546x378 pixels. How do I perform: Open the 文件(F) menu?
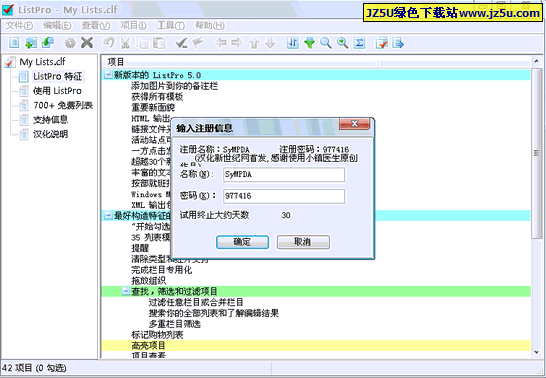20,25
